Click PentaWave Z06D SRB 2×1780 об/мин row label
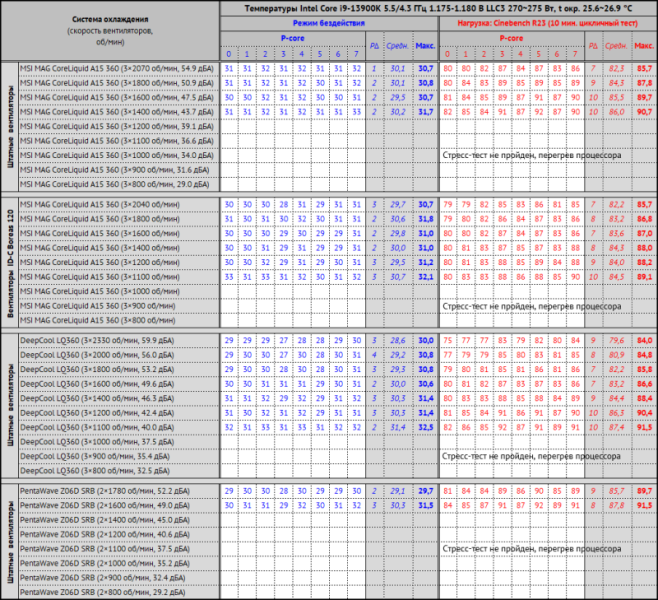 (x=108, y=491)
